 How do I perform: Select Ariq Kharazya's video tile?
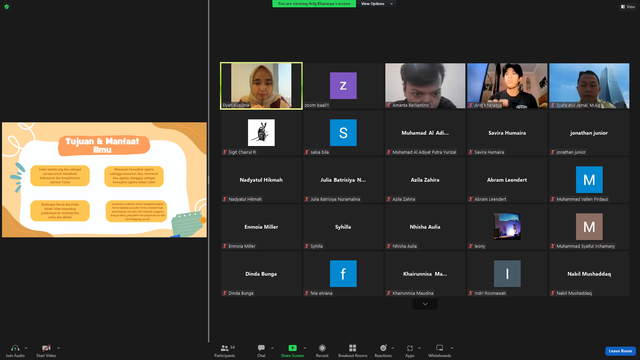click(507, 86)
